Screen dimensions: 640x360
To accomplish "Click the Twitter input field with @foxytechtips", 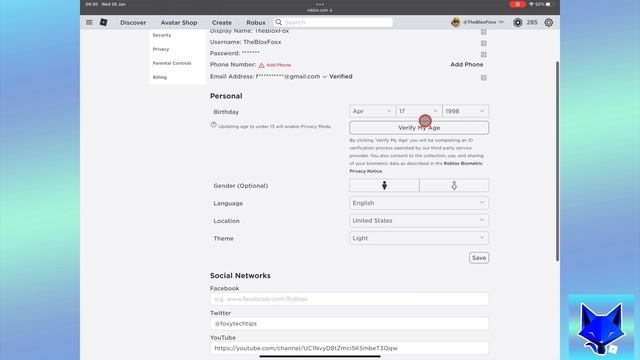I will pos(349,323).
